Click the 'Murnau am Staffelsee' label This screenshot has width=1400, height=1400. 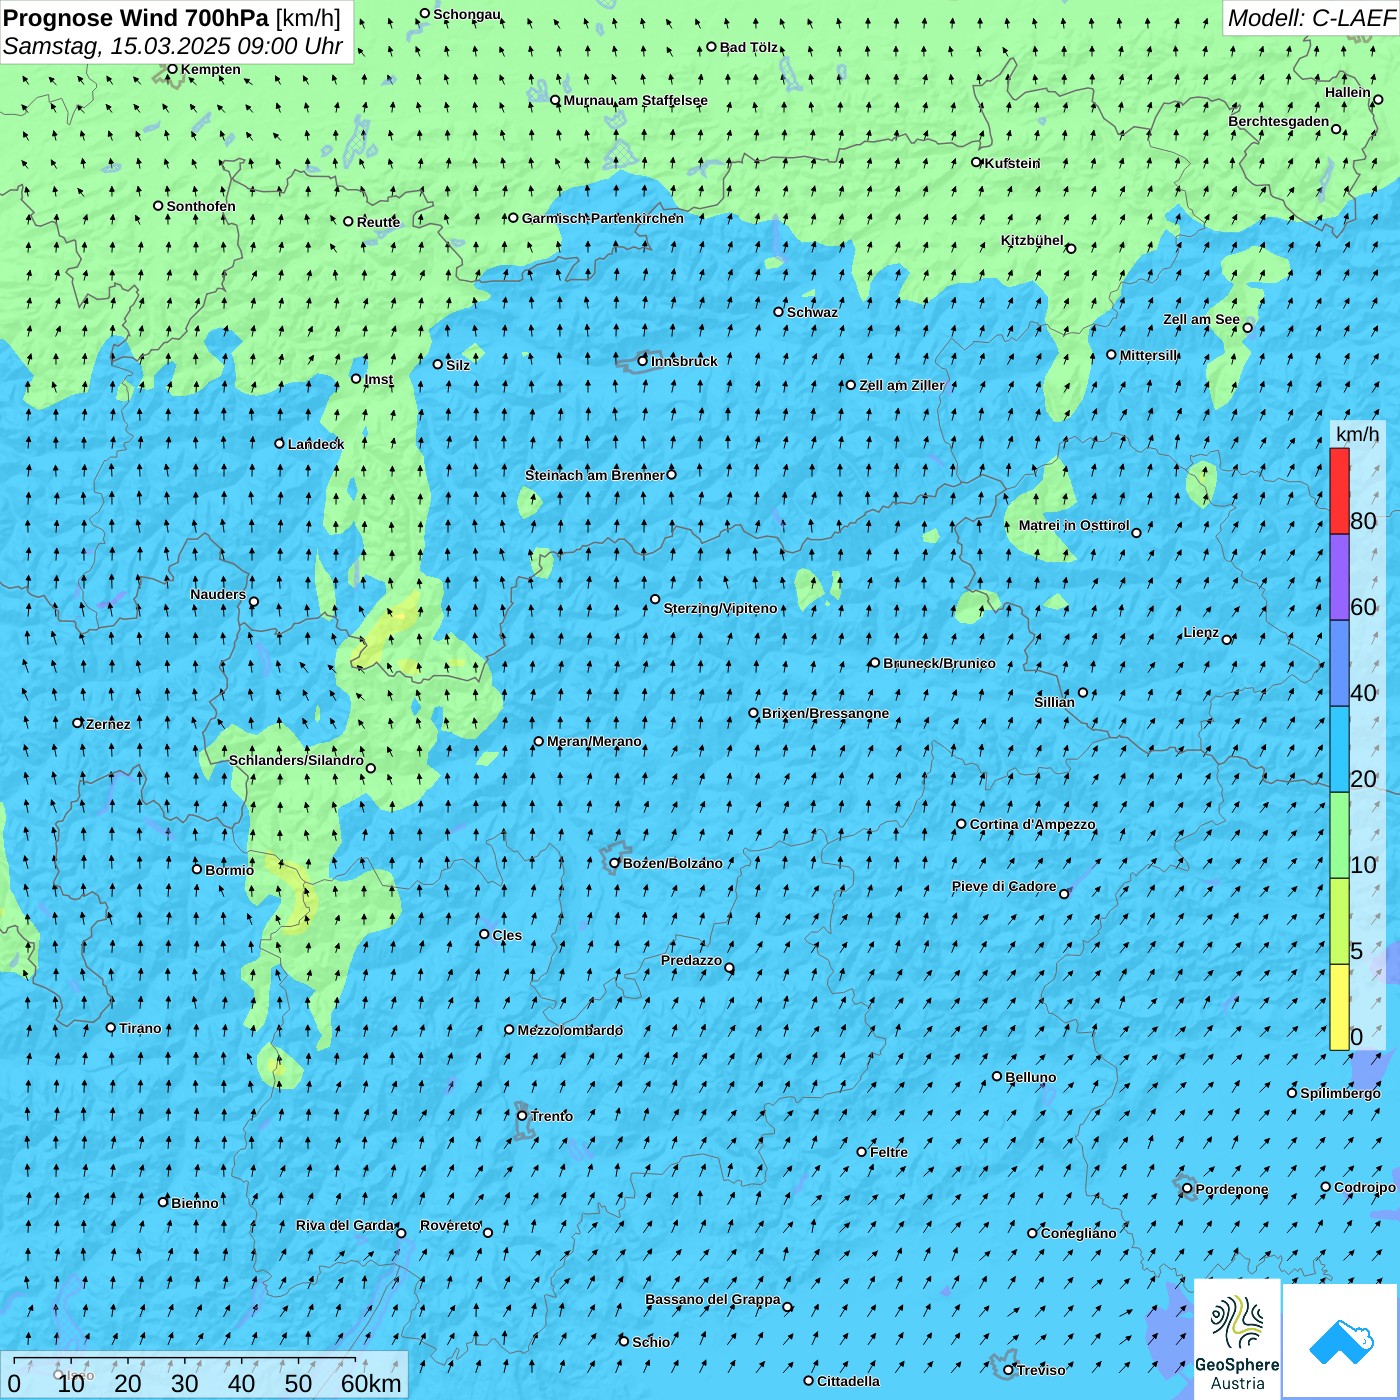[636, 100]
